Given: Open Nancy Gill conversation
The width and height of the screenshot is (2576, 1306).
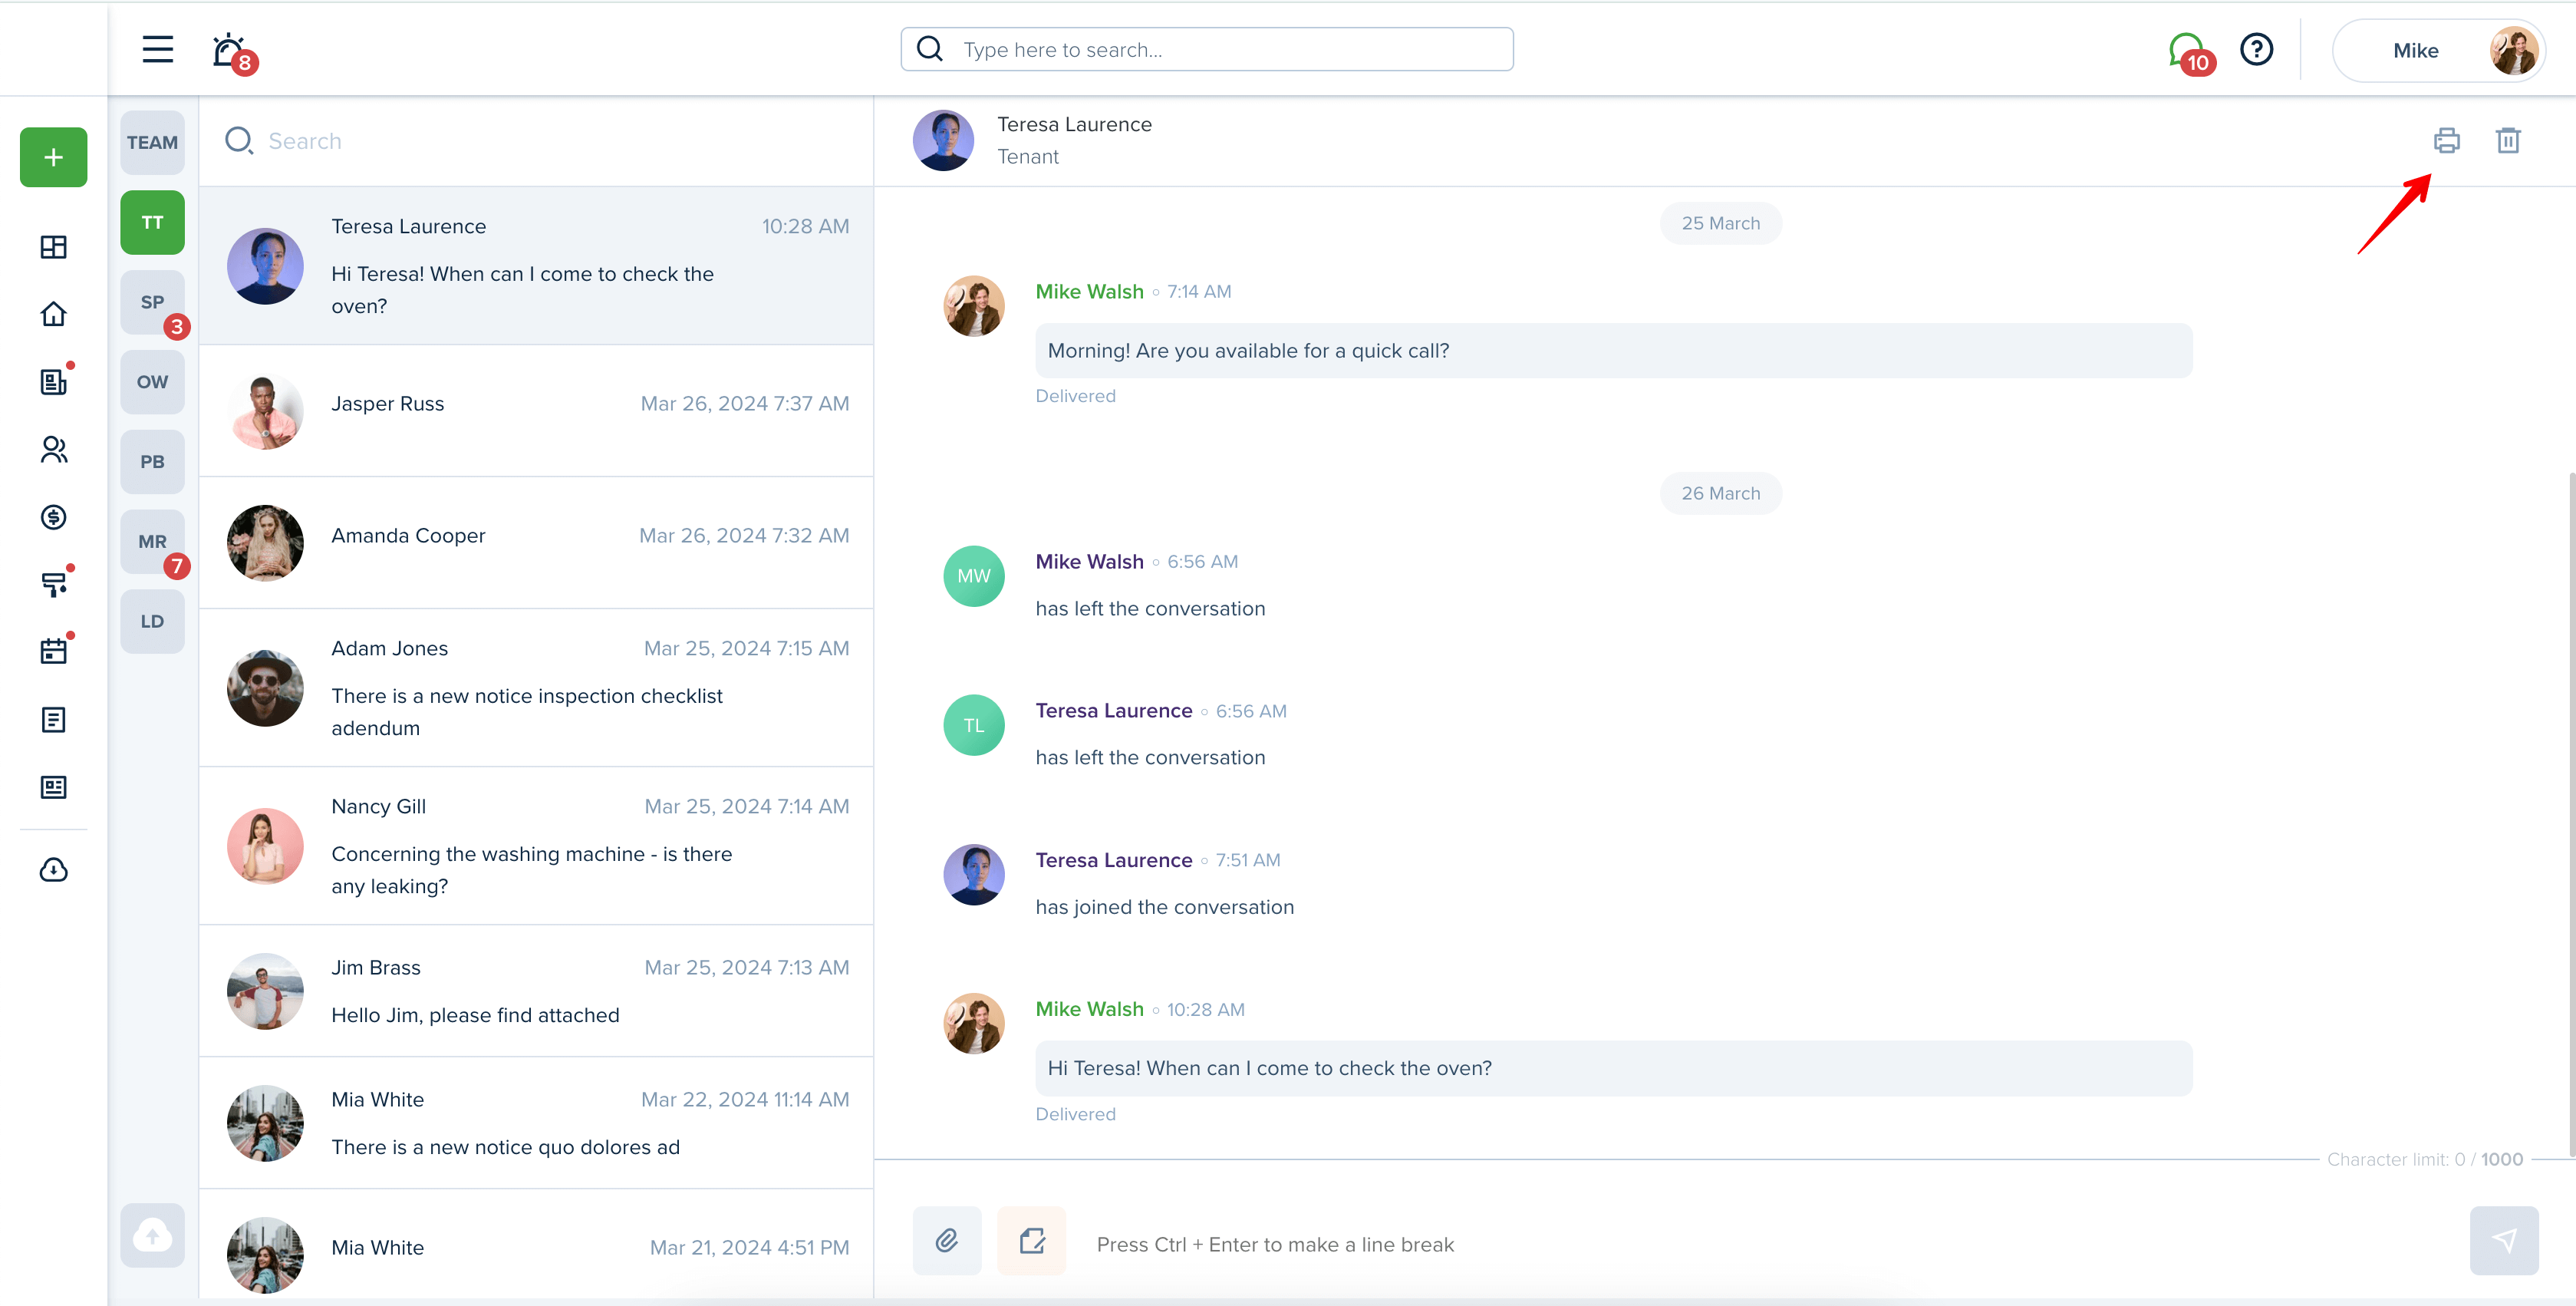Looking at the screenshot, I should pos(536,846).
